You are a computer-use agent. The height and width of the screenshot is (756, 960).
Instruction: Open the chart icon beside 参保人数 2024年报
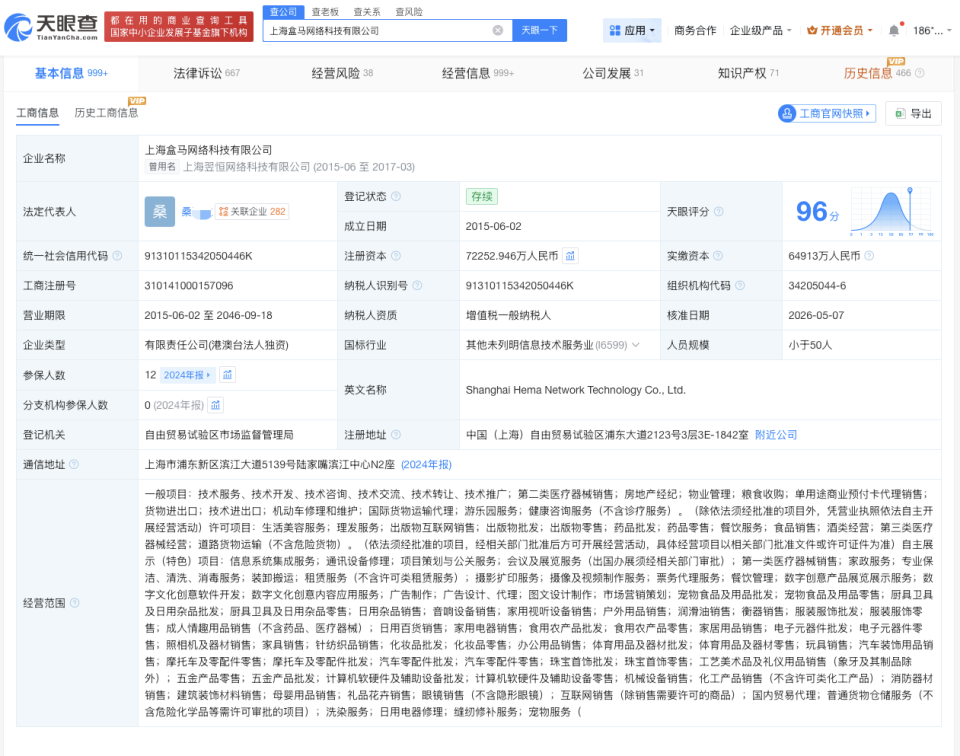(228, 375)
